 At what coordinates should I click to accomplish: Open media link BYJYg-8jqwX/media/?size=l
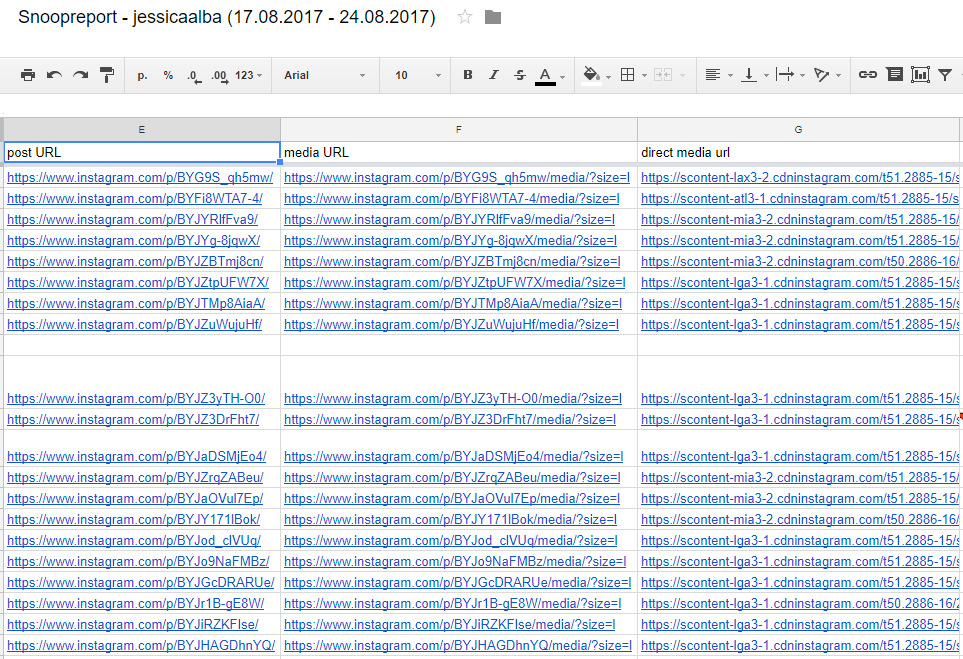pos(450,241)
